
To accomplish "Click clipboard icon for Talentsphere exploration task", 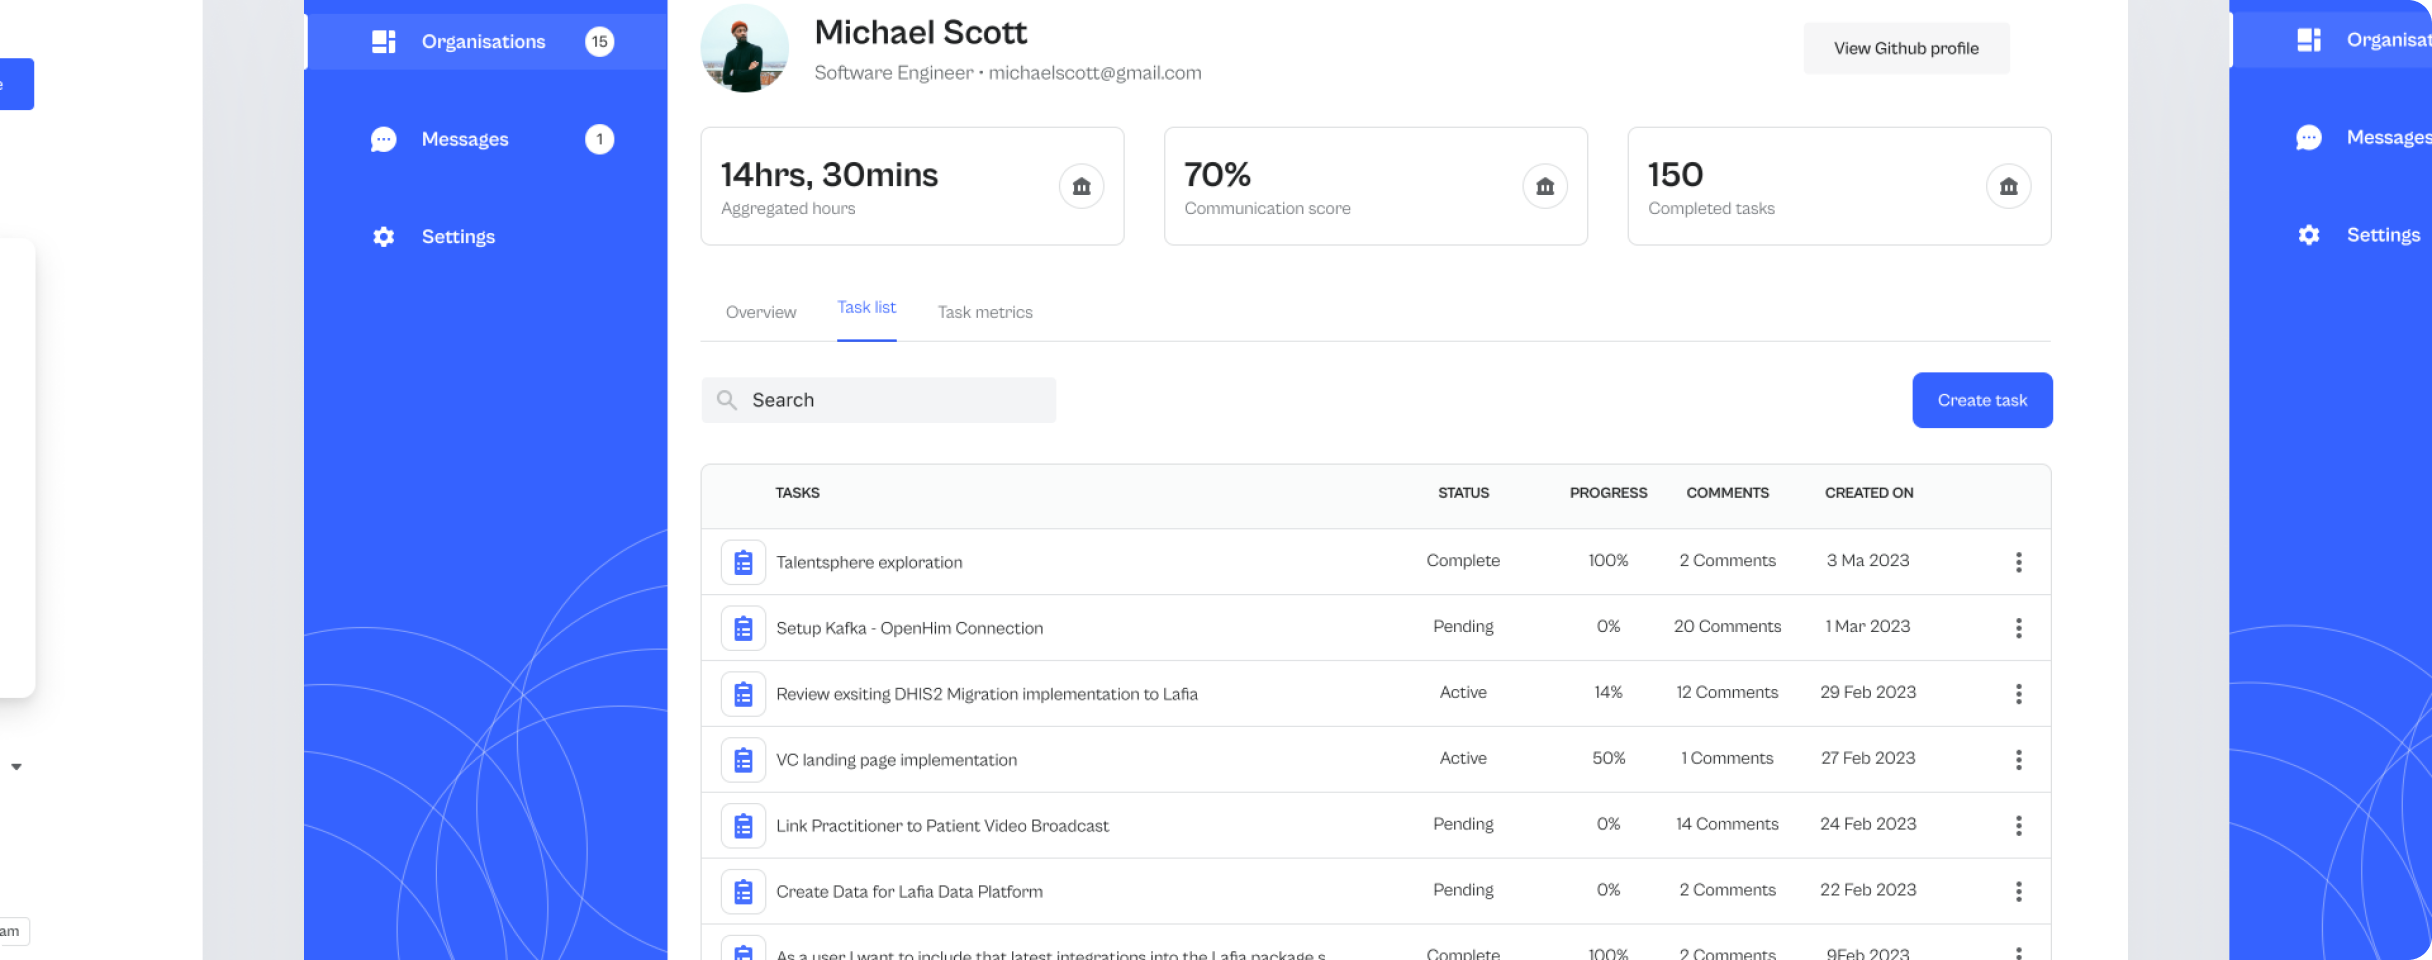I will point(743,562).
